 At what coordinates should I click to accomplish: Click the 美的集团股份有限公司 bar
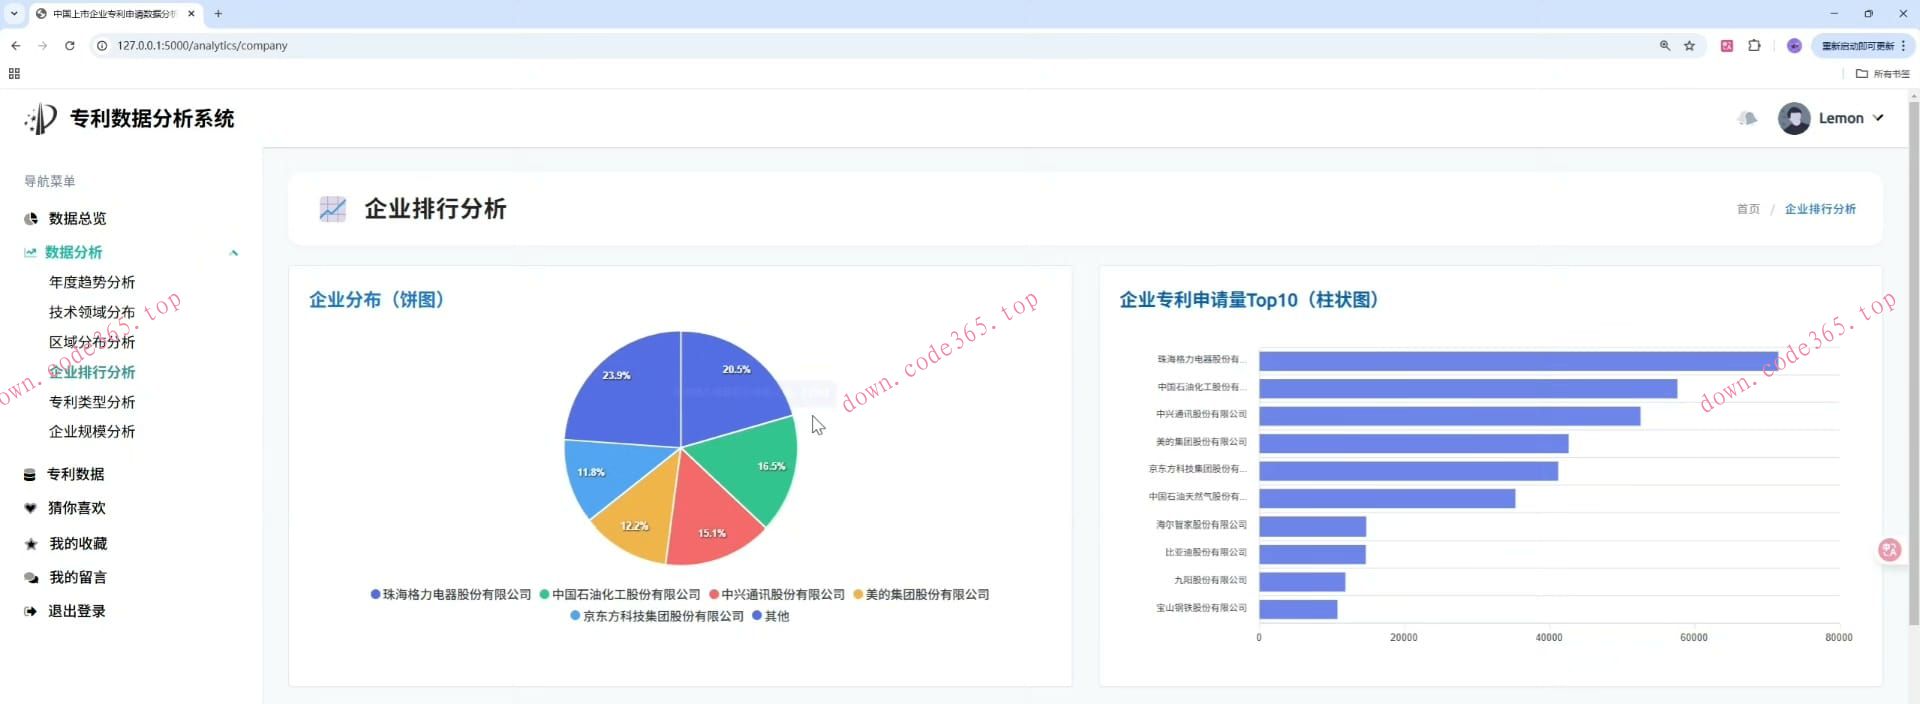pyautogui.click(x=1413, y=443)
